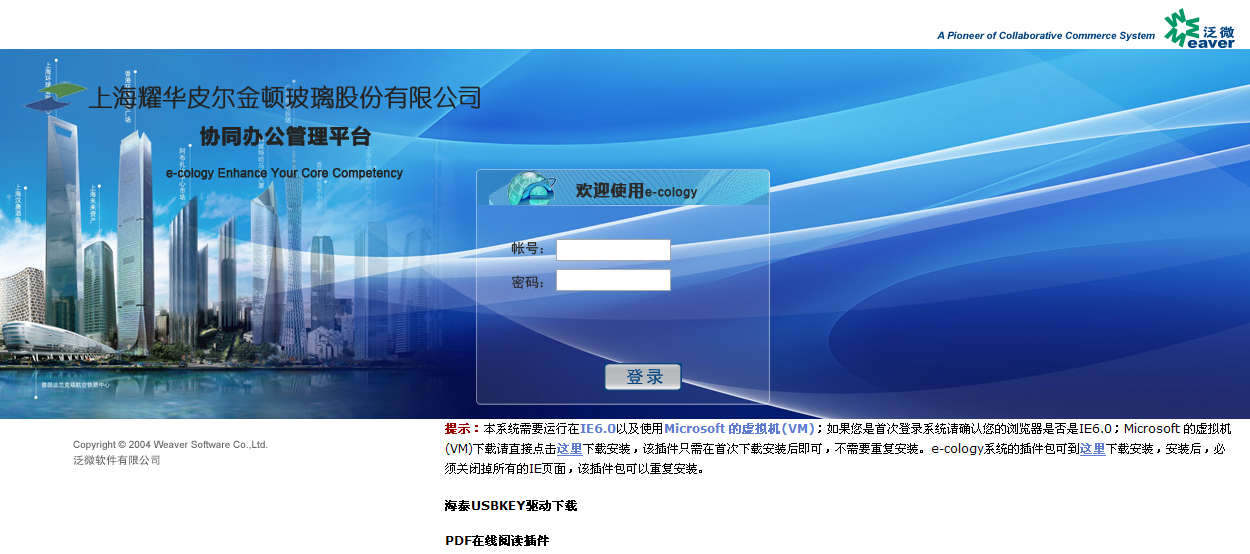The image size is (1250, 554).
Task: Click the 'Copyright © 2004 Weaver Software' text
Action: (170, 445)
